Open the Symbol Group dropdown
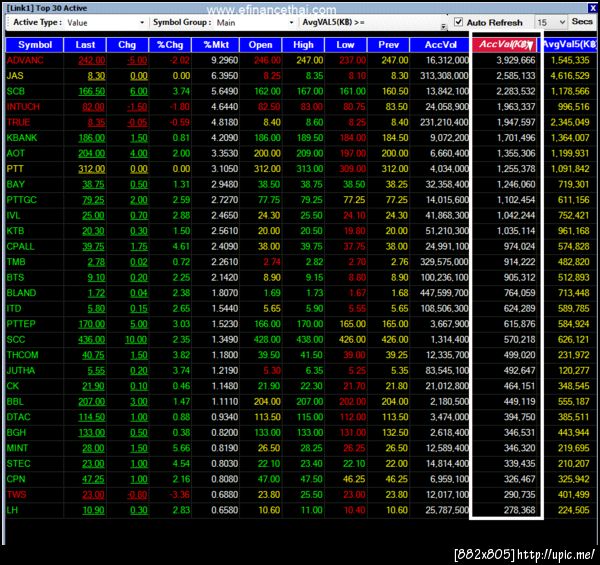Viewport: 600px width, 565px height. 292,23
